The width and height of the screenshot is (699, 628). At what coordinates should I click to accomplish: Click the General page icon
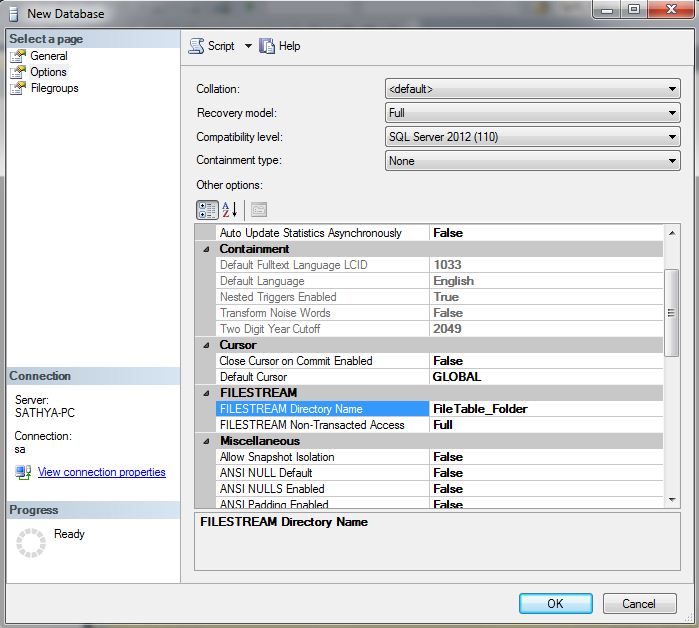pos(18,56)
